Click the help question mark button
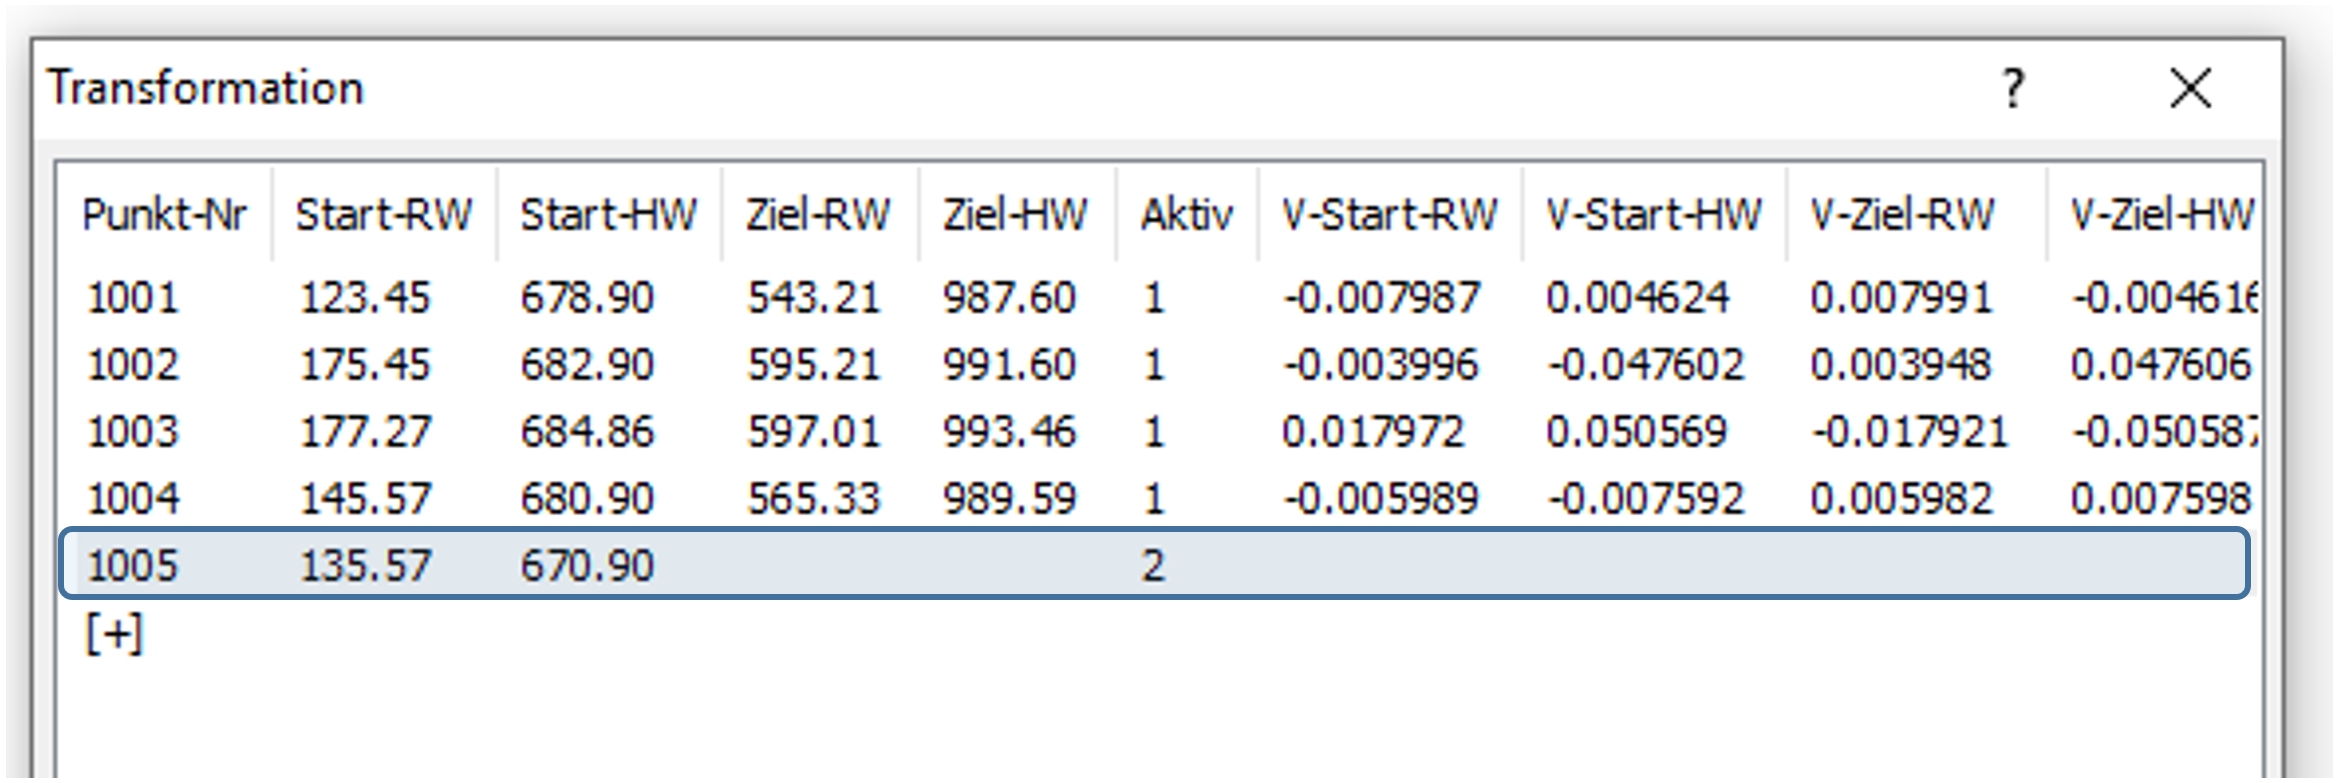The width and height of the screenshot is (2338, 783). click(x=2012, y=89)
